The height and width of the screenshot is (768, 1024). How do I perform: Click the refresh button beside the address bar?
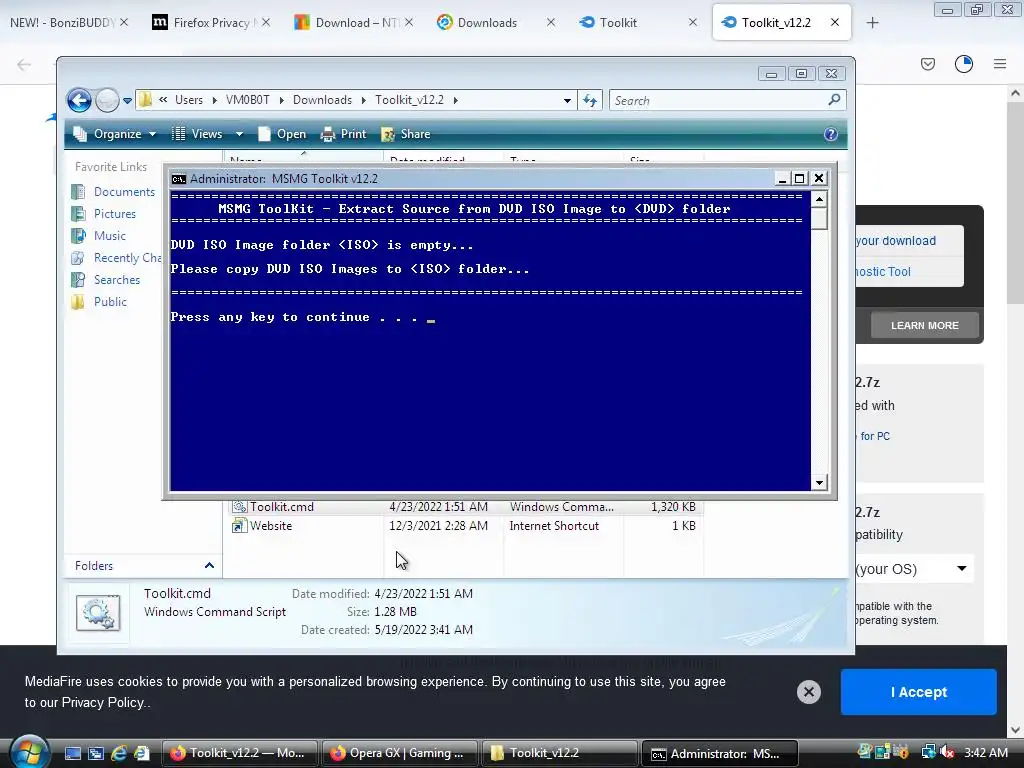point(590,101)
